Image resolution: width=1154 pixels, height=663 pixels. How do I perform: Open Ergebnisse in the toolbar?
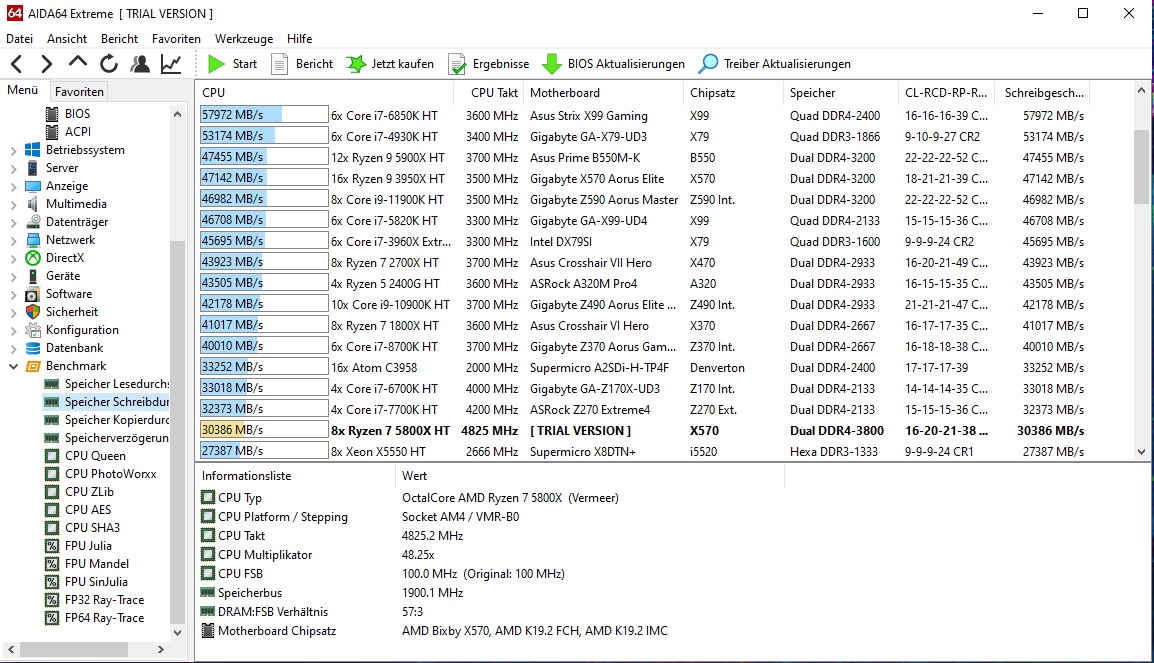tap(489, 64)
